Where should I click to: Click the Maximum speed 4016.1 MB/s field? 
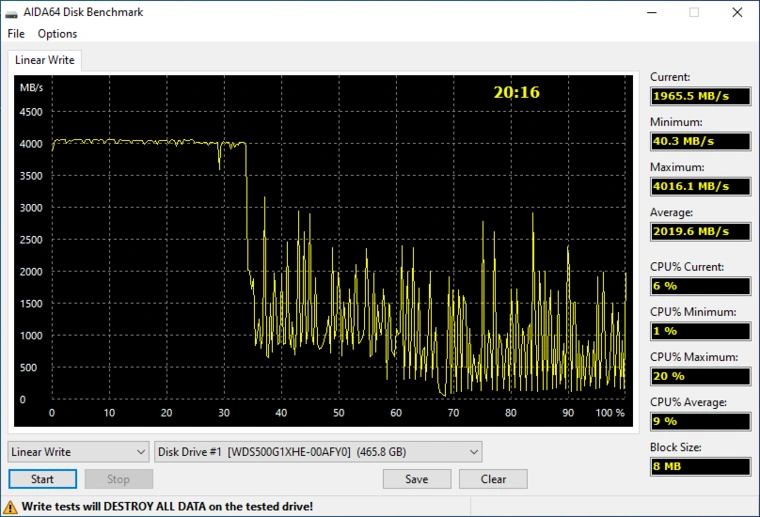[700, 186]
